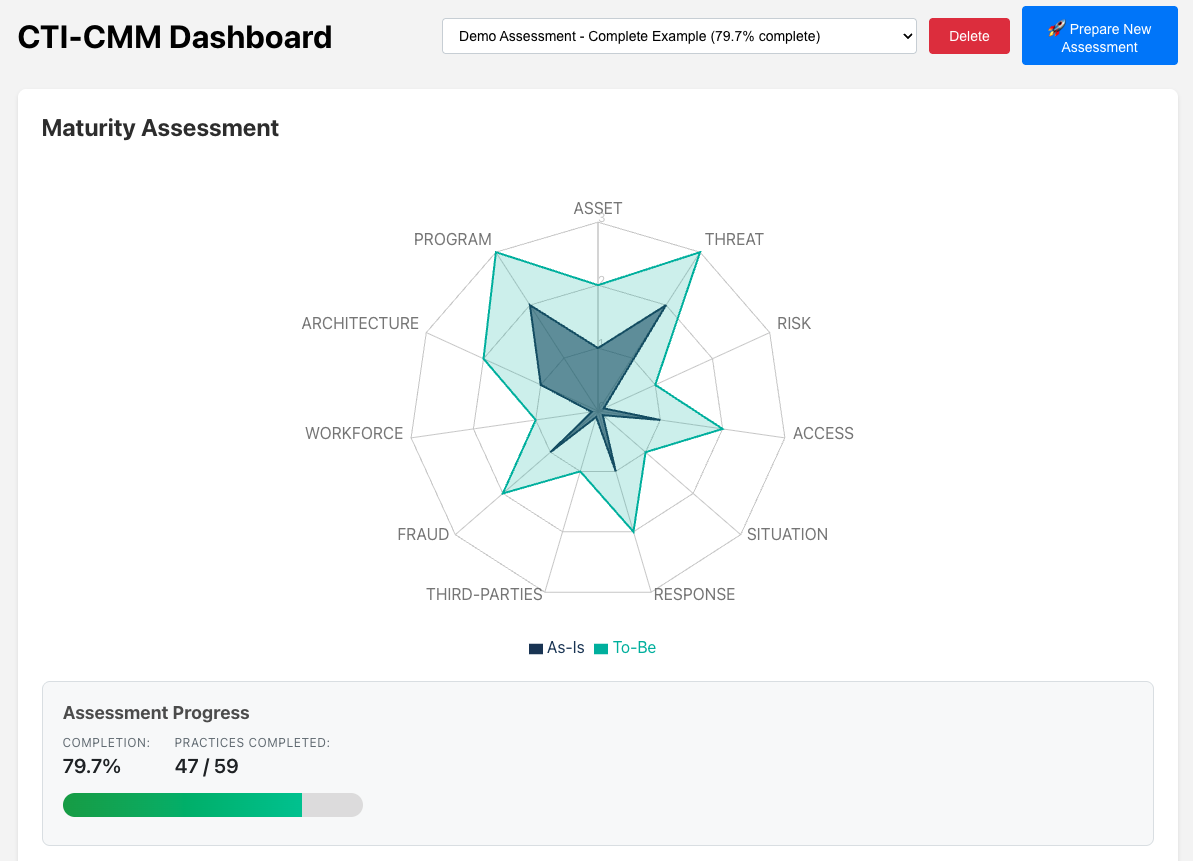Select the PROGRAM label on the chart
1193x861 pixels.
click(452, 239)
